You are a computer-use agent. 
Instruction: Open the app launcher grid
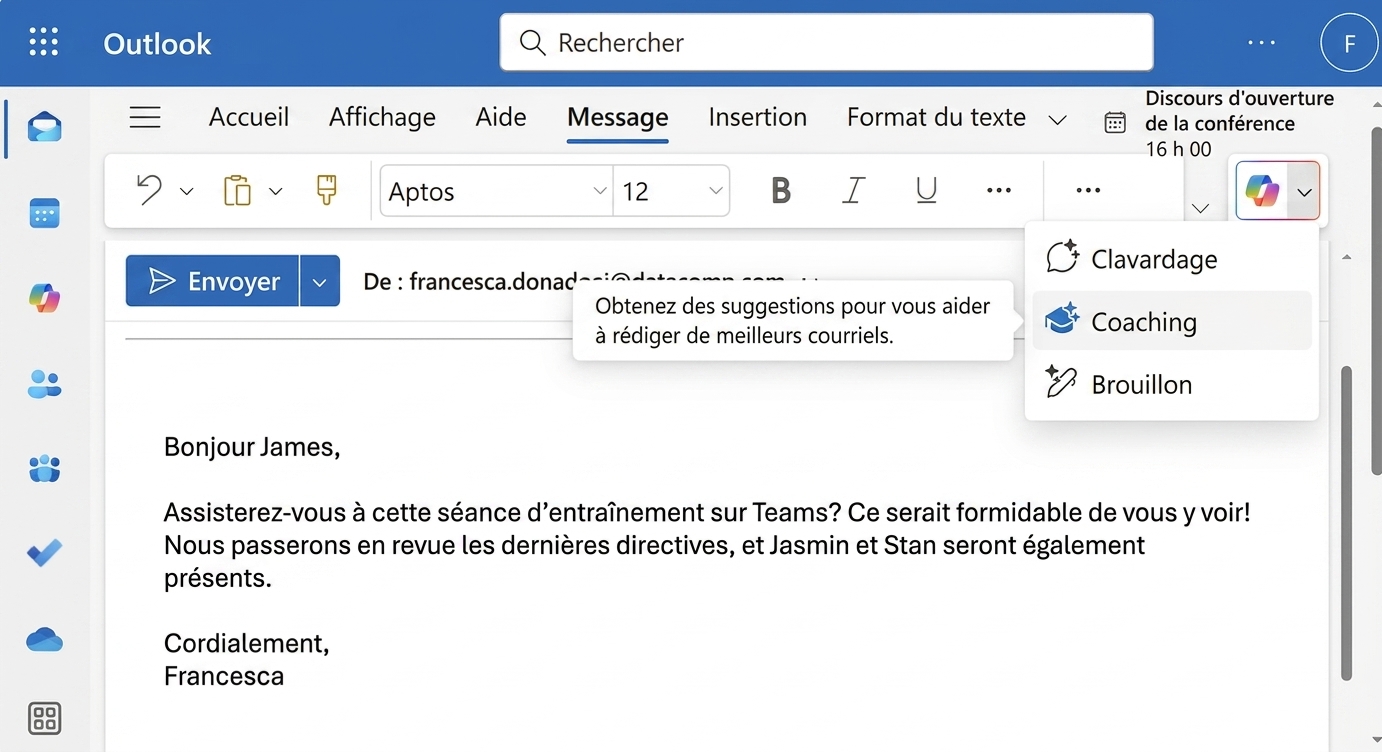click(44, 42)
